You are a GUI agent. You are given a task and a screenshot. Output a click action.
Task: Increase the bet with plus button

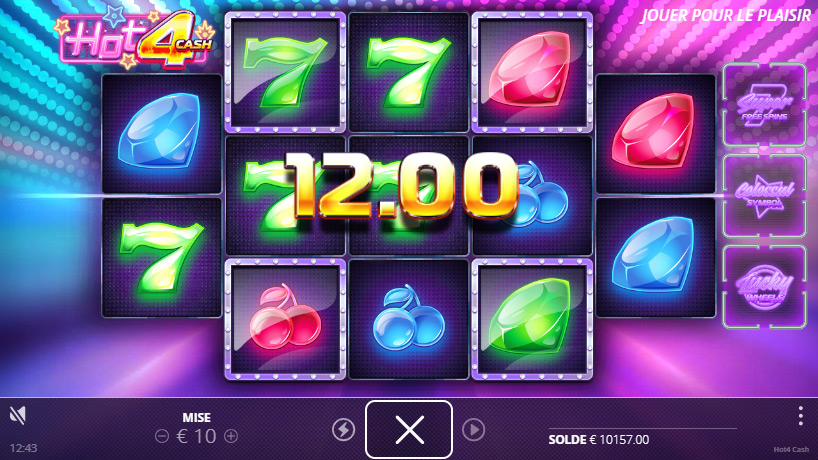pyautogui.click(x=231, y=436)
